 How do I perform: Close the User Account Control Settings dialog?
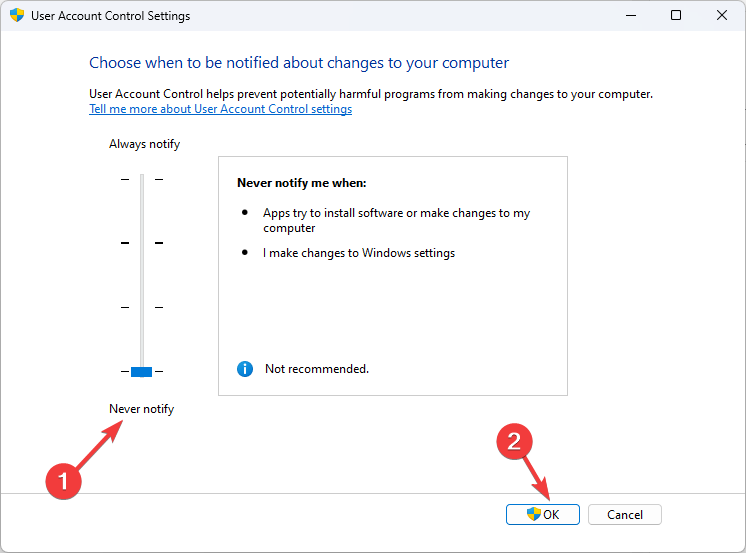[721, 16]
